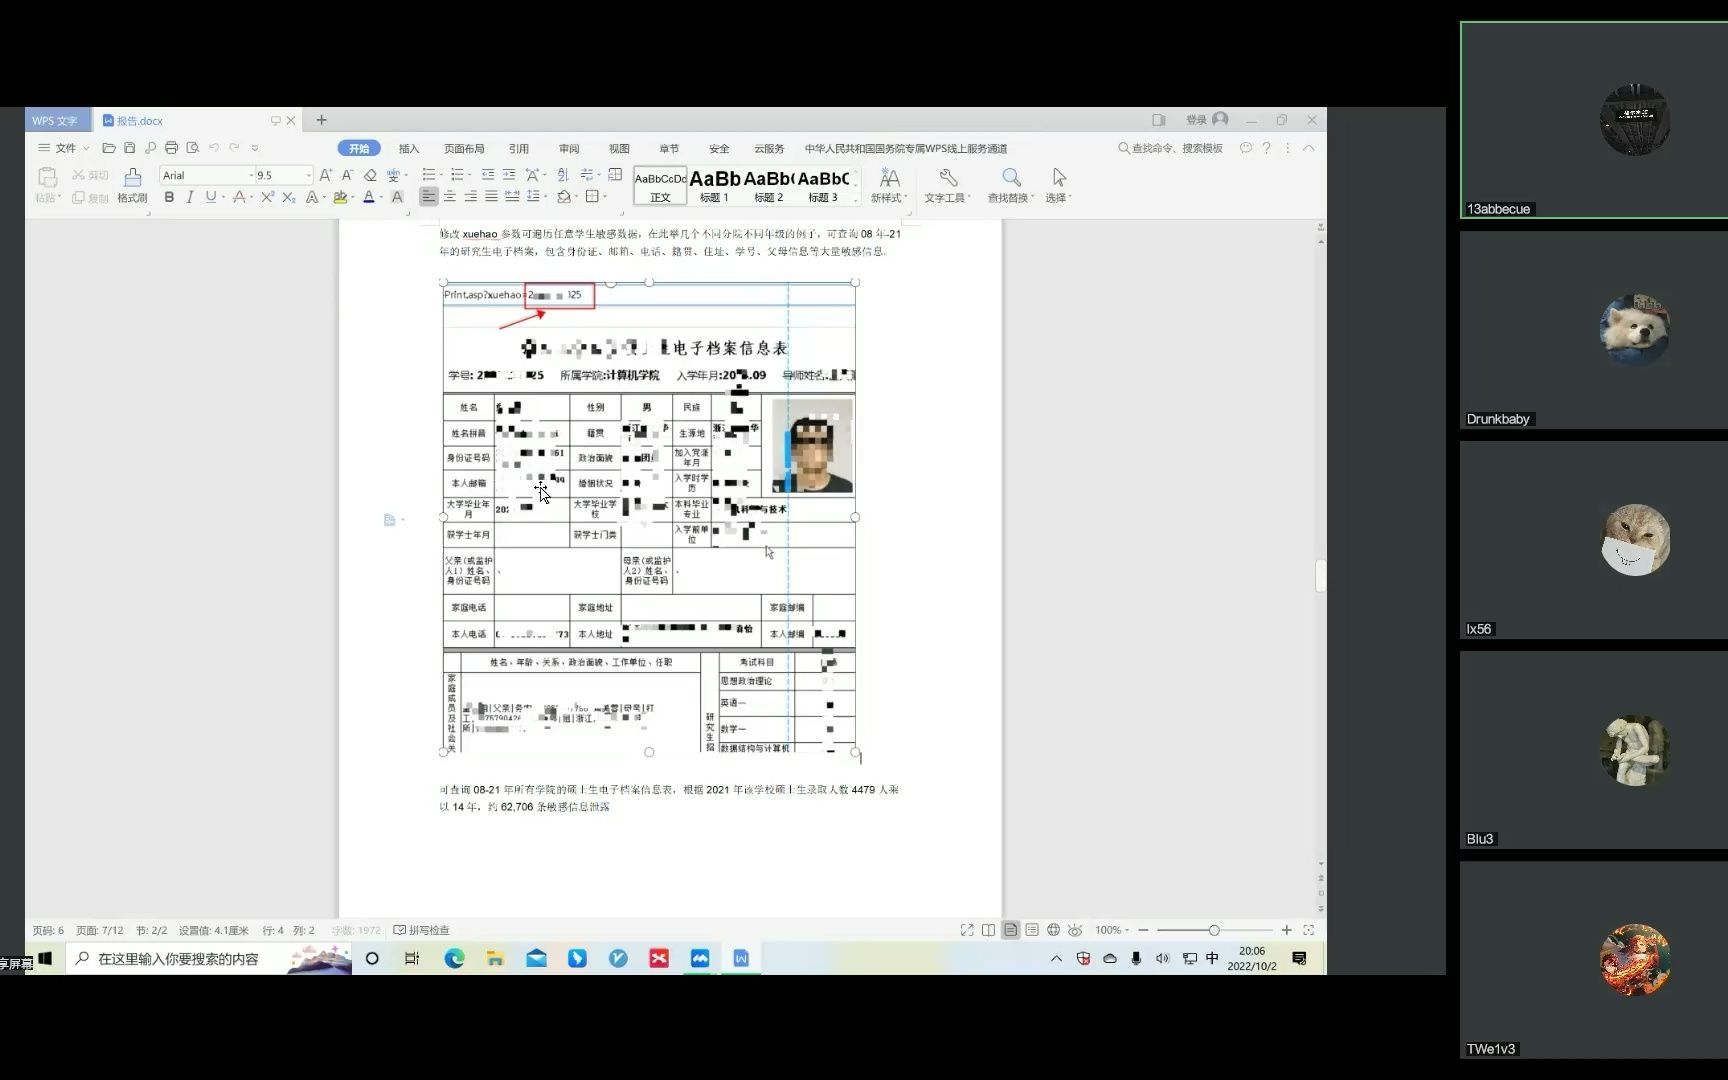Click the Save icon in quick toolbar
The image size is (1728, 1080).
coord(129,148)
